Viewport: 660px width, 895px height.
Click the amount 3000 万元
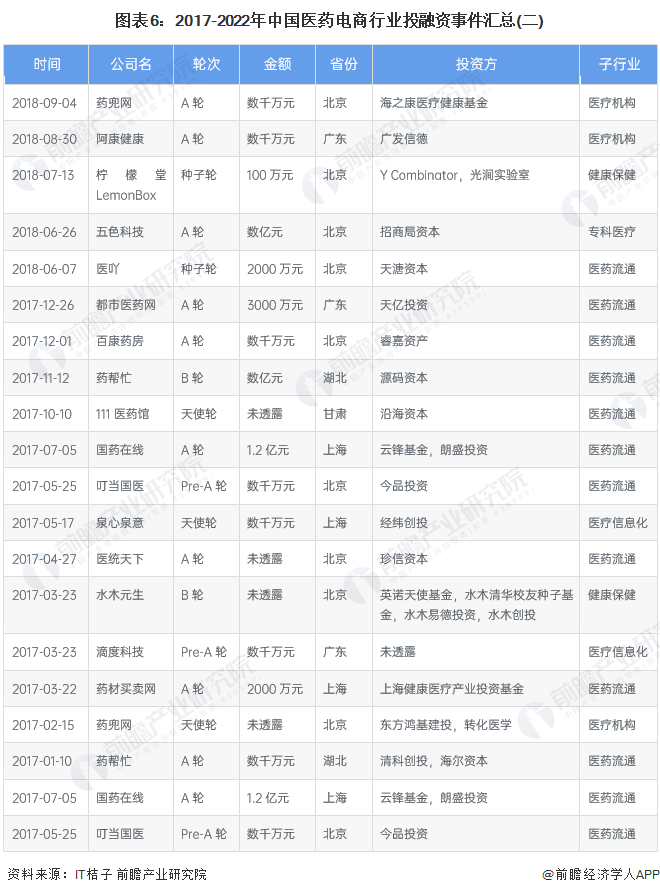click(x=275, y=305)
